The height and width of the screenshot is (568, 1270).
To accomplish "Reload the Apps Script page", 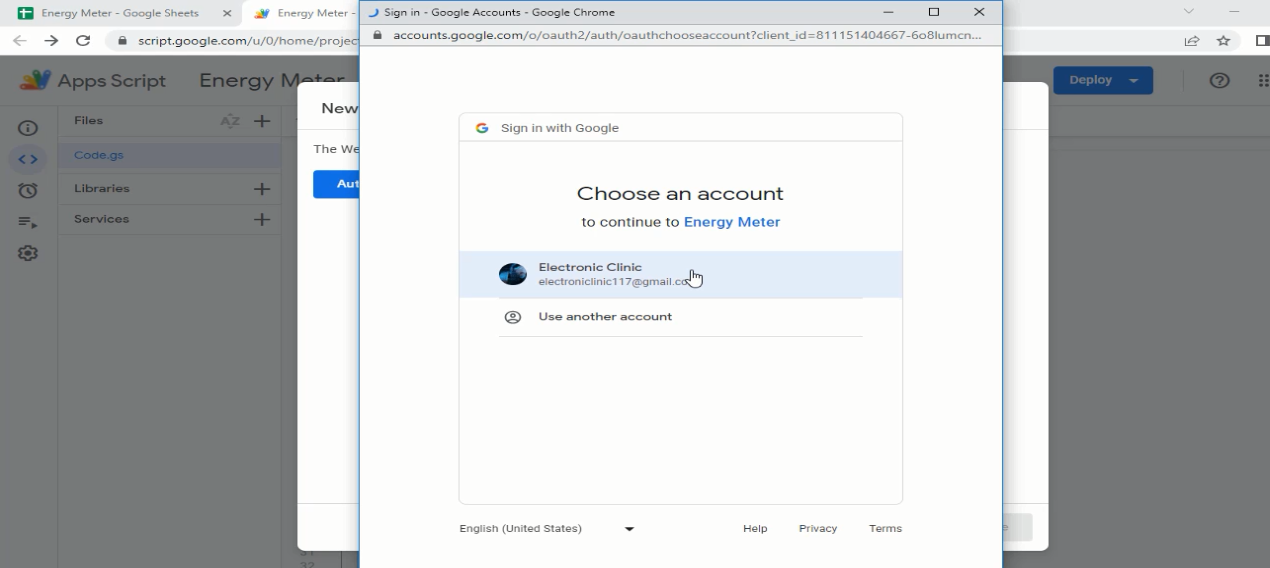I will (x=84, y=41).
